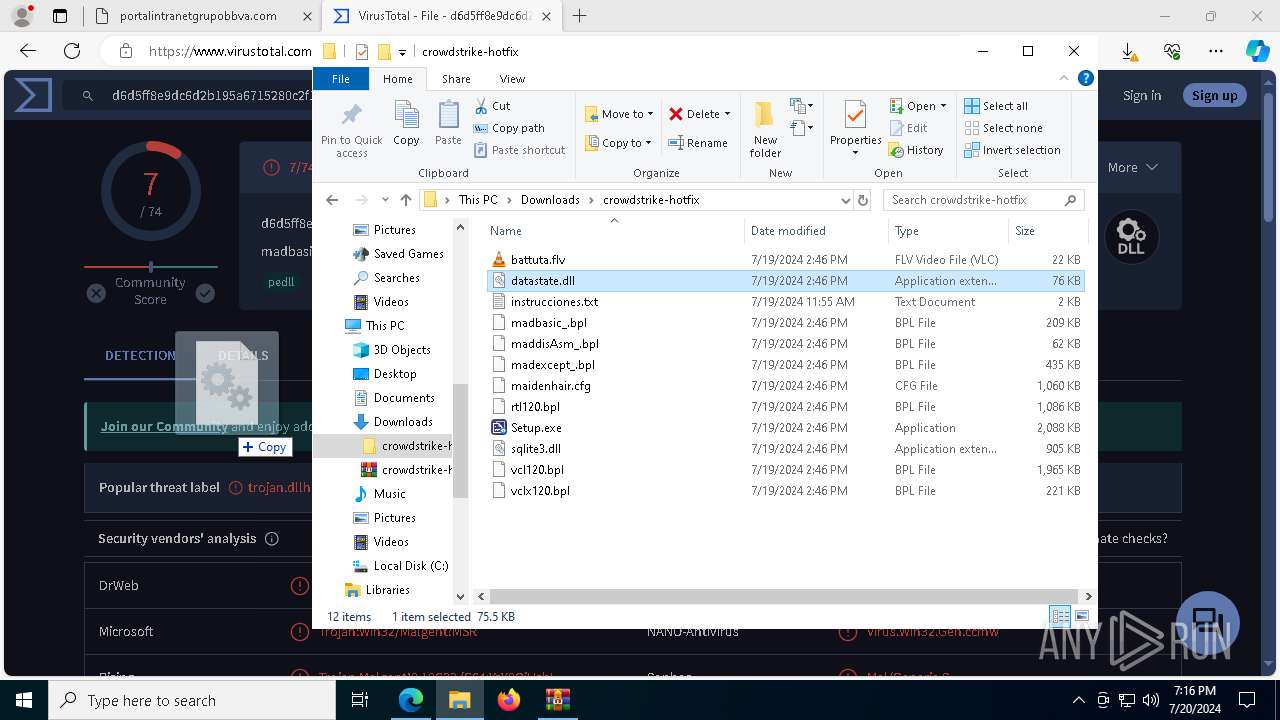Click Select all
The width and height of the screenshot is (1280, 720).
coord(996,106)
